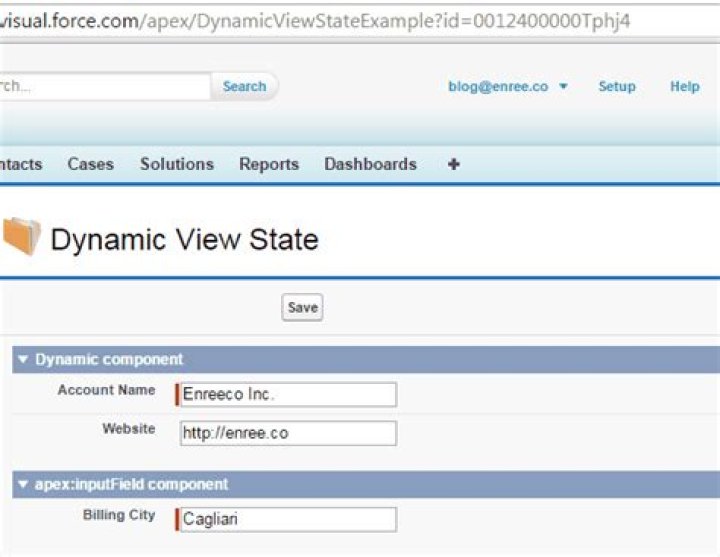
Task: Open the Setup link
Action: click(616, 87)
